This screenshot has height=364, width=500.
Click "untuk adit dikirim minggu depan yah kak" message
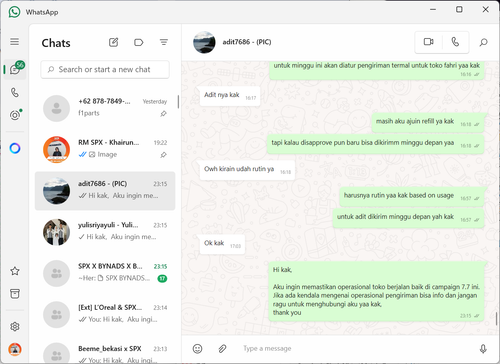point(408,218)
